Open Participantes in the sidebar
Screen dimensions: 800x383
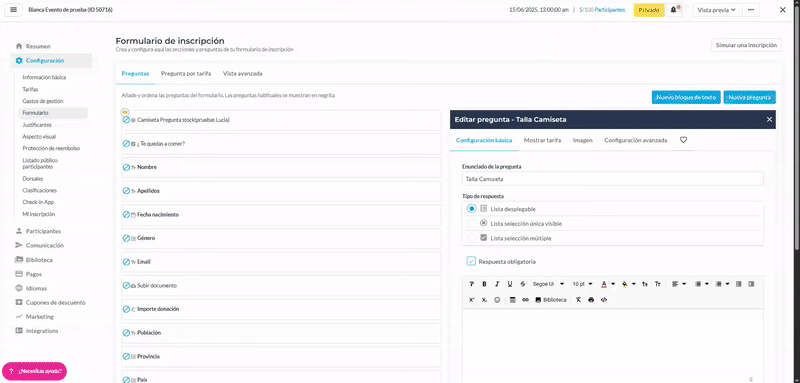[x=43, y=231]
